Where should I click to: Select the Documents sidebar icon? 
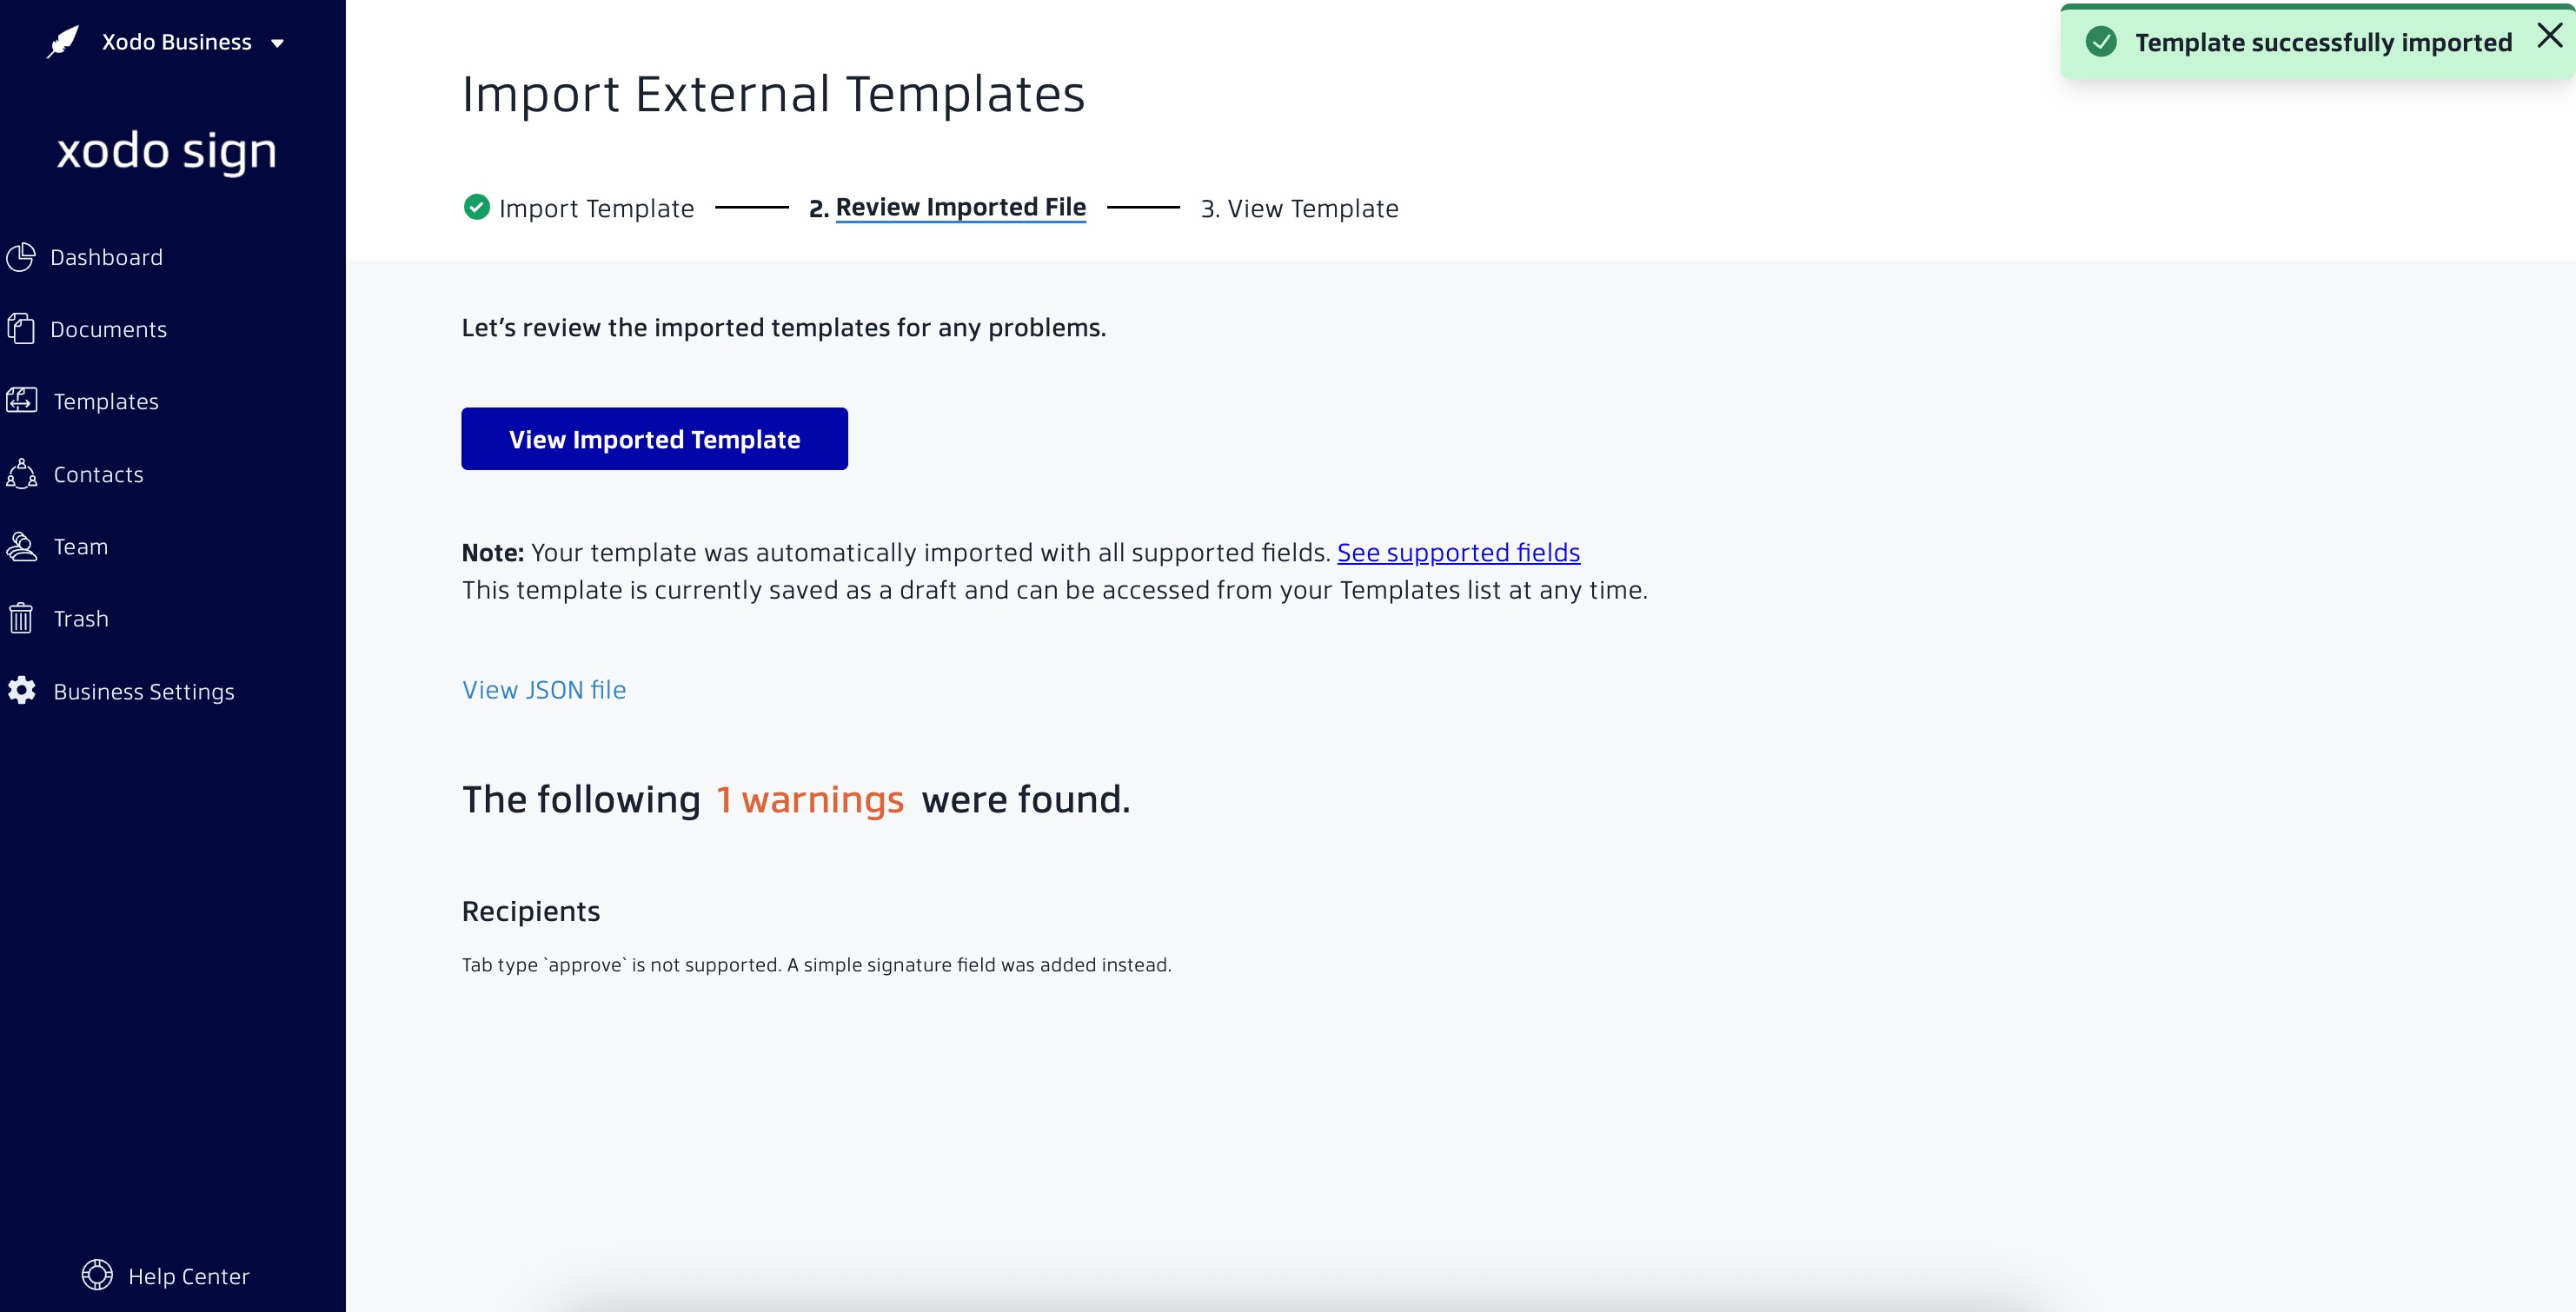coord(22,328)
